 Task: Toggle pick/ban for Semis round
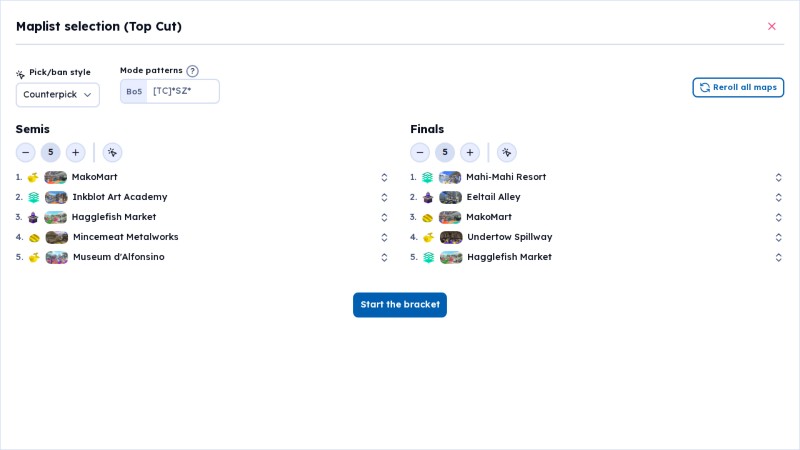coord(112,152)
